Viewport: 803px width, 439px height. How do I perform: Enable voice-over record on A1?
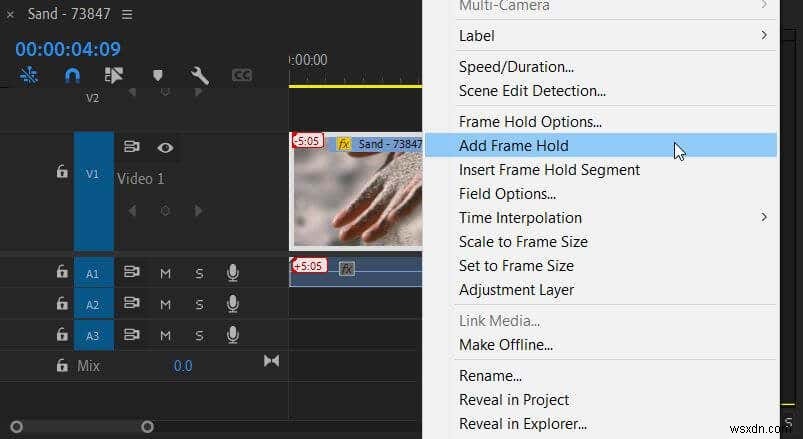(x=233, y=273)
